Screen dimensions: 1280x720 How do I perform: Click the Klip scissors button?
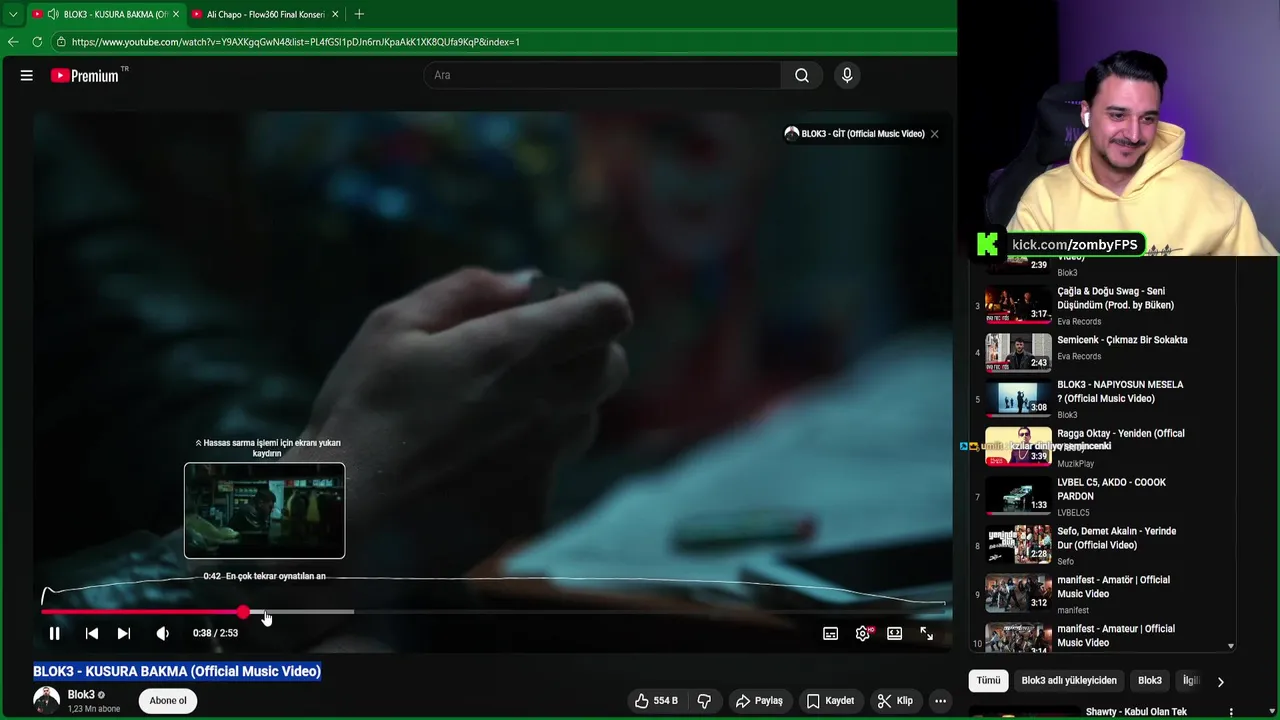(x=894, y=701)
